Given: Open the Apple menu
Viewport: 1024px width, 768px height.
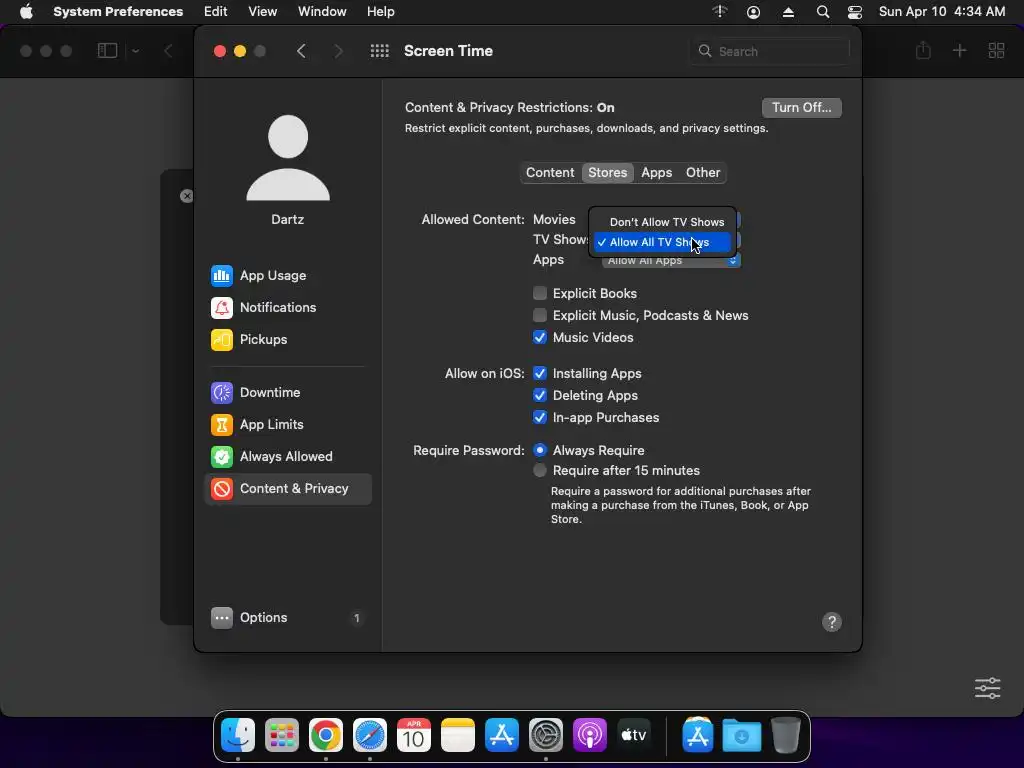Looking at the screenshot, I should pyautogui.click(x=26, y=12).
